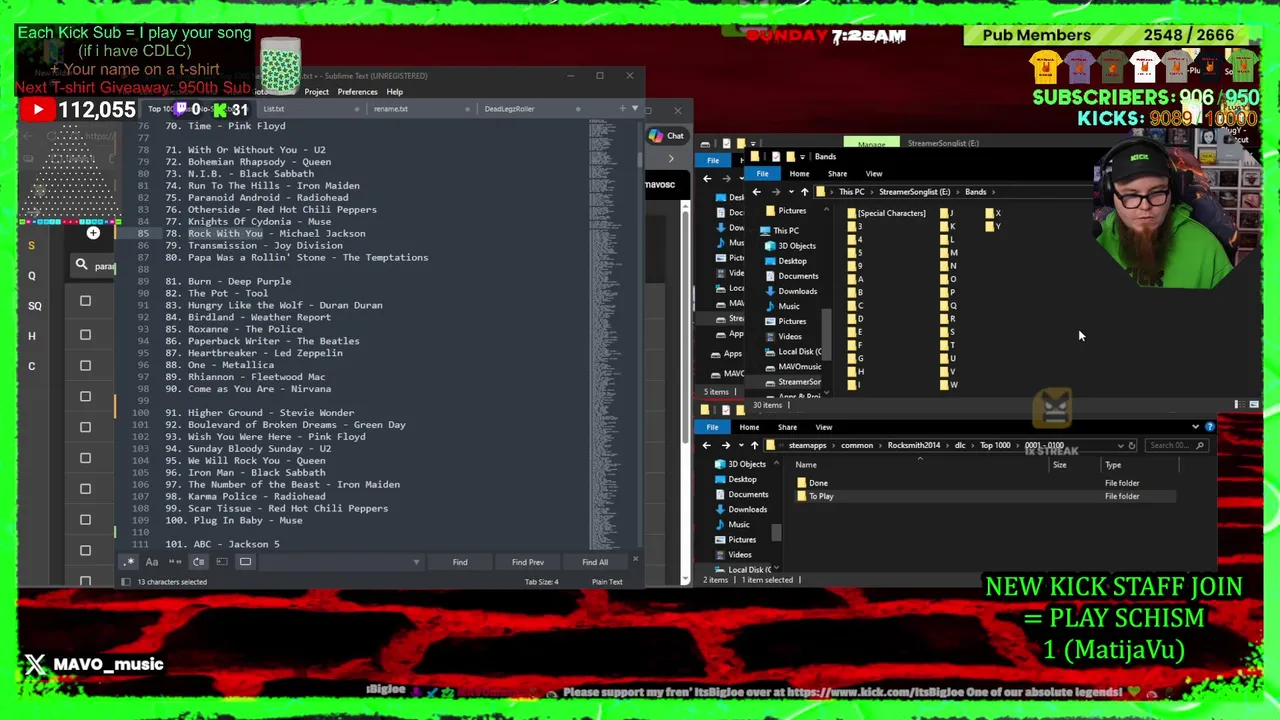This screenshot has height=720, width=1280.
Task: Open Sublime tab list dropdown arrow
Action: tap(635, 108)
